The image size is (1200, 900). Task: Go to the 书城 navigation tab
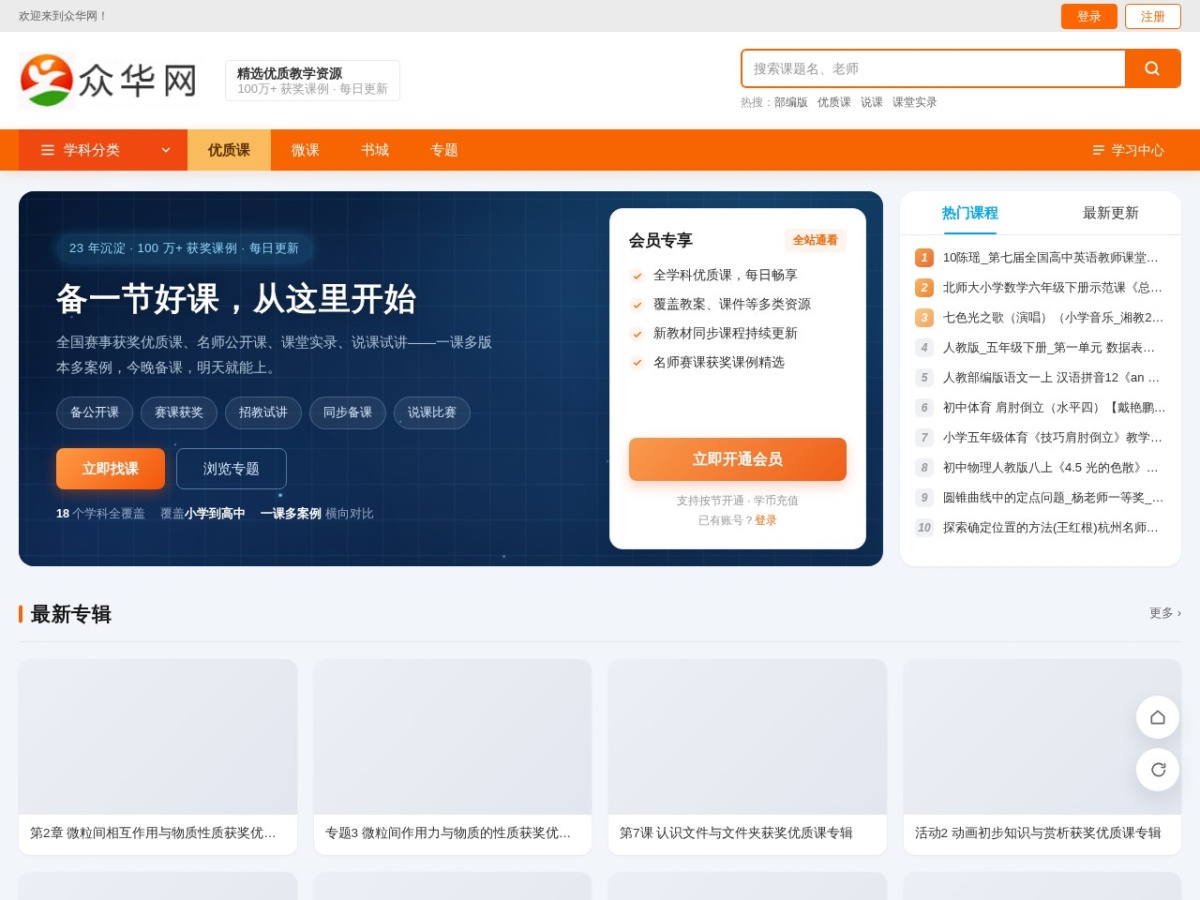click(375, 150)
